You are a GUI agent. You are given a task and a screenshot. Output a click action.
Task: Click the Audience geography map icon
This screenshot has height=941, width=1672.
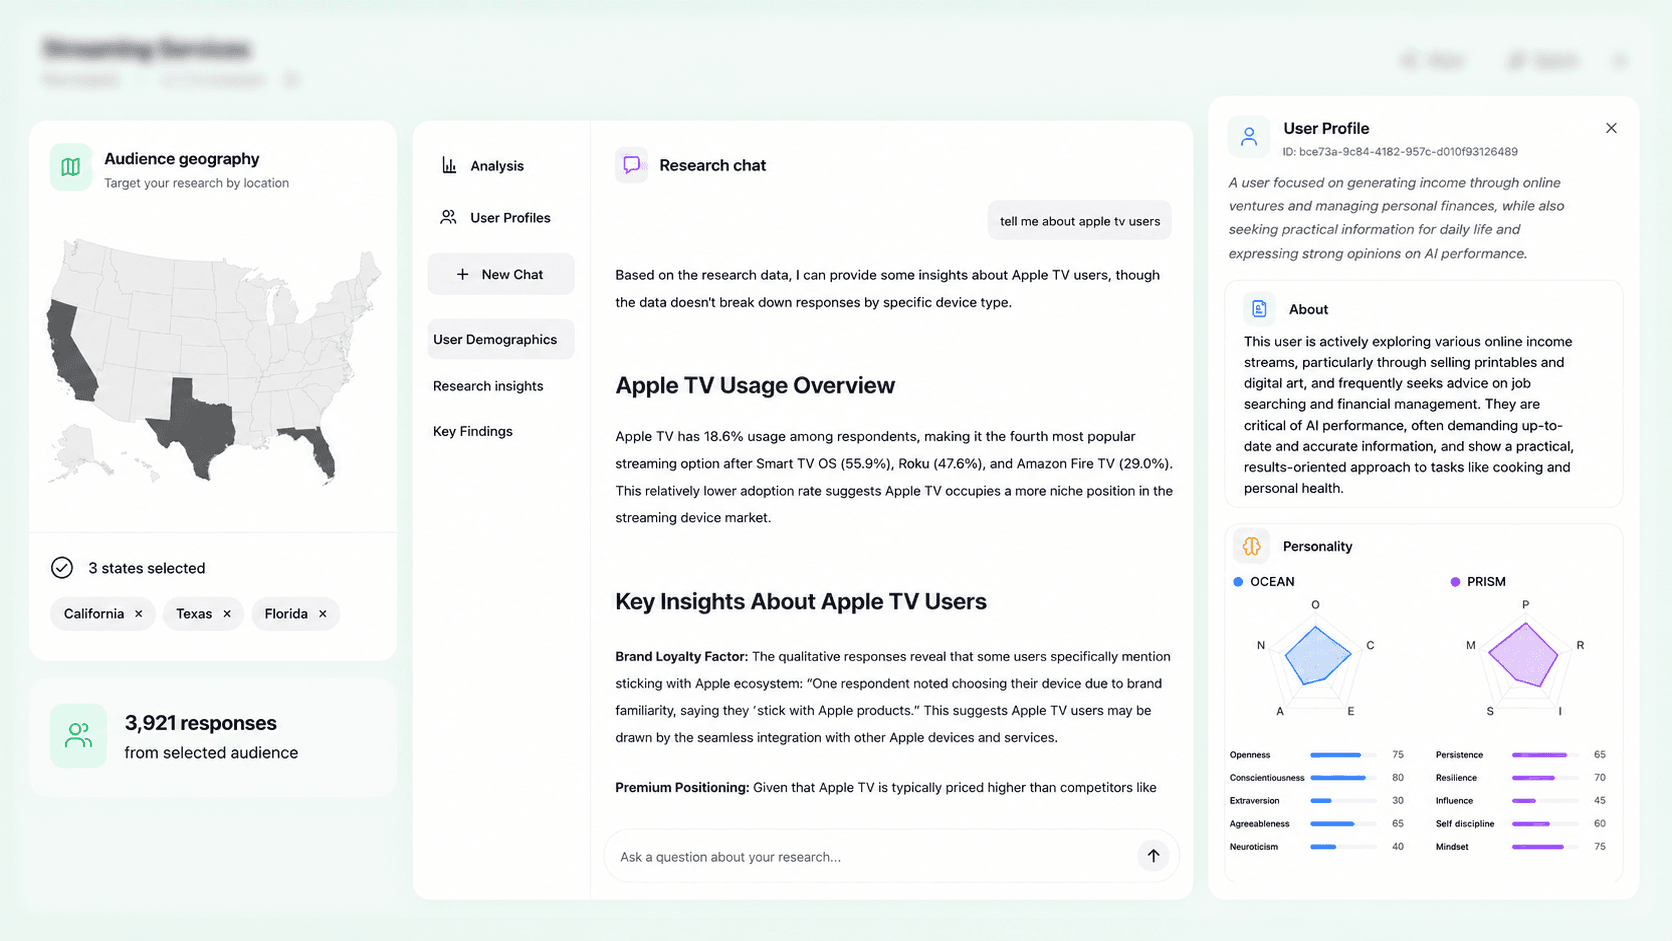coord(71,167)
